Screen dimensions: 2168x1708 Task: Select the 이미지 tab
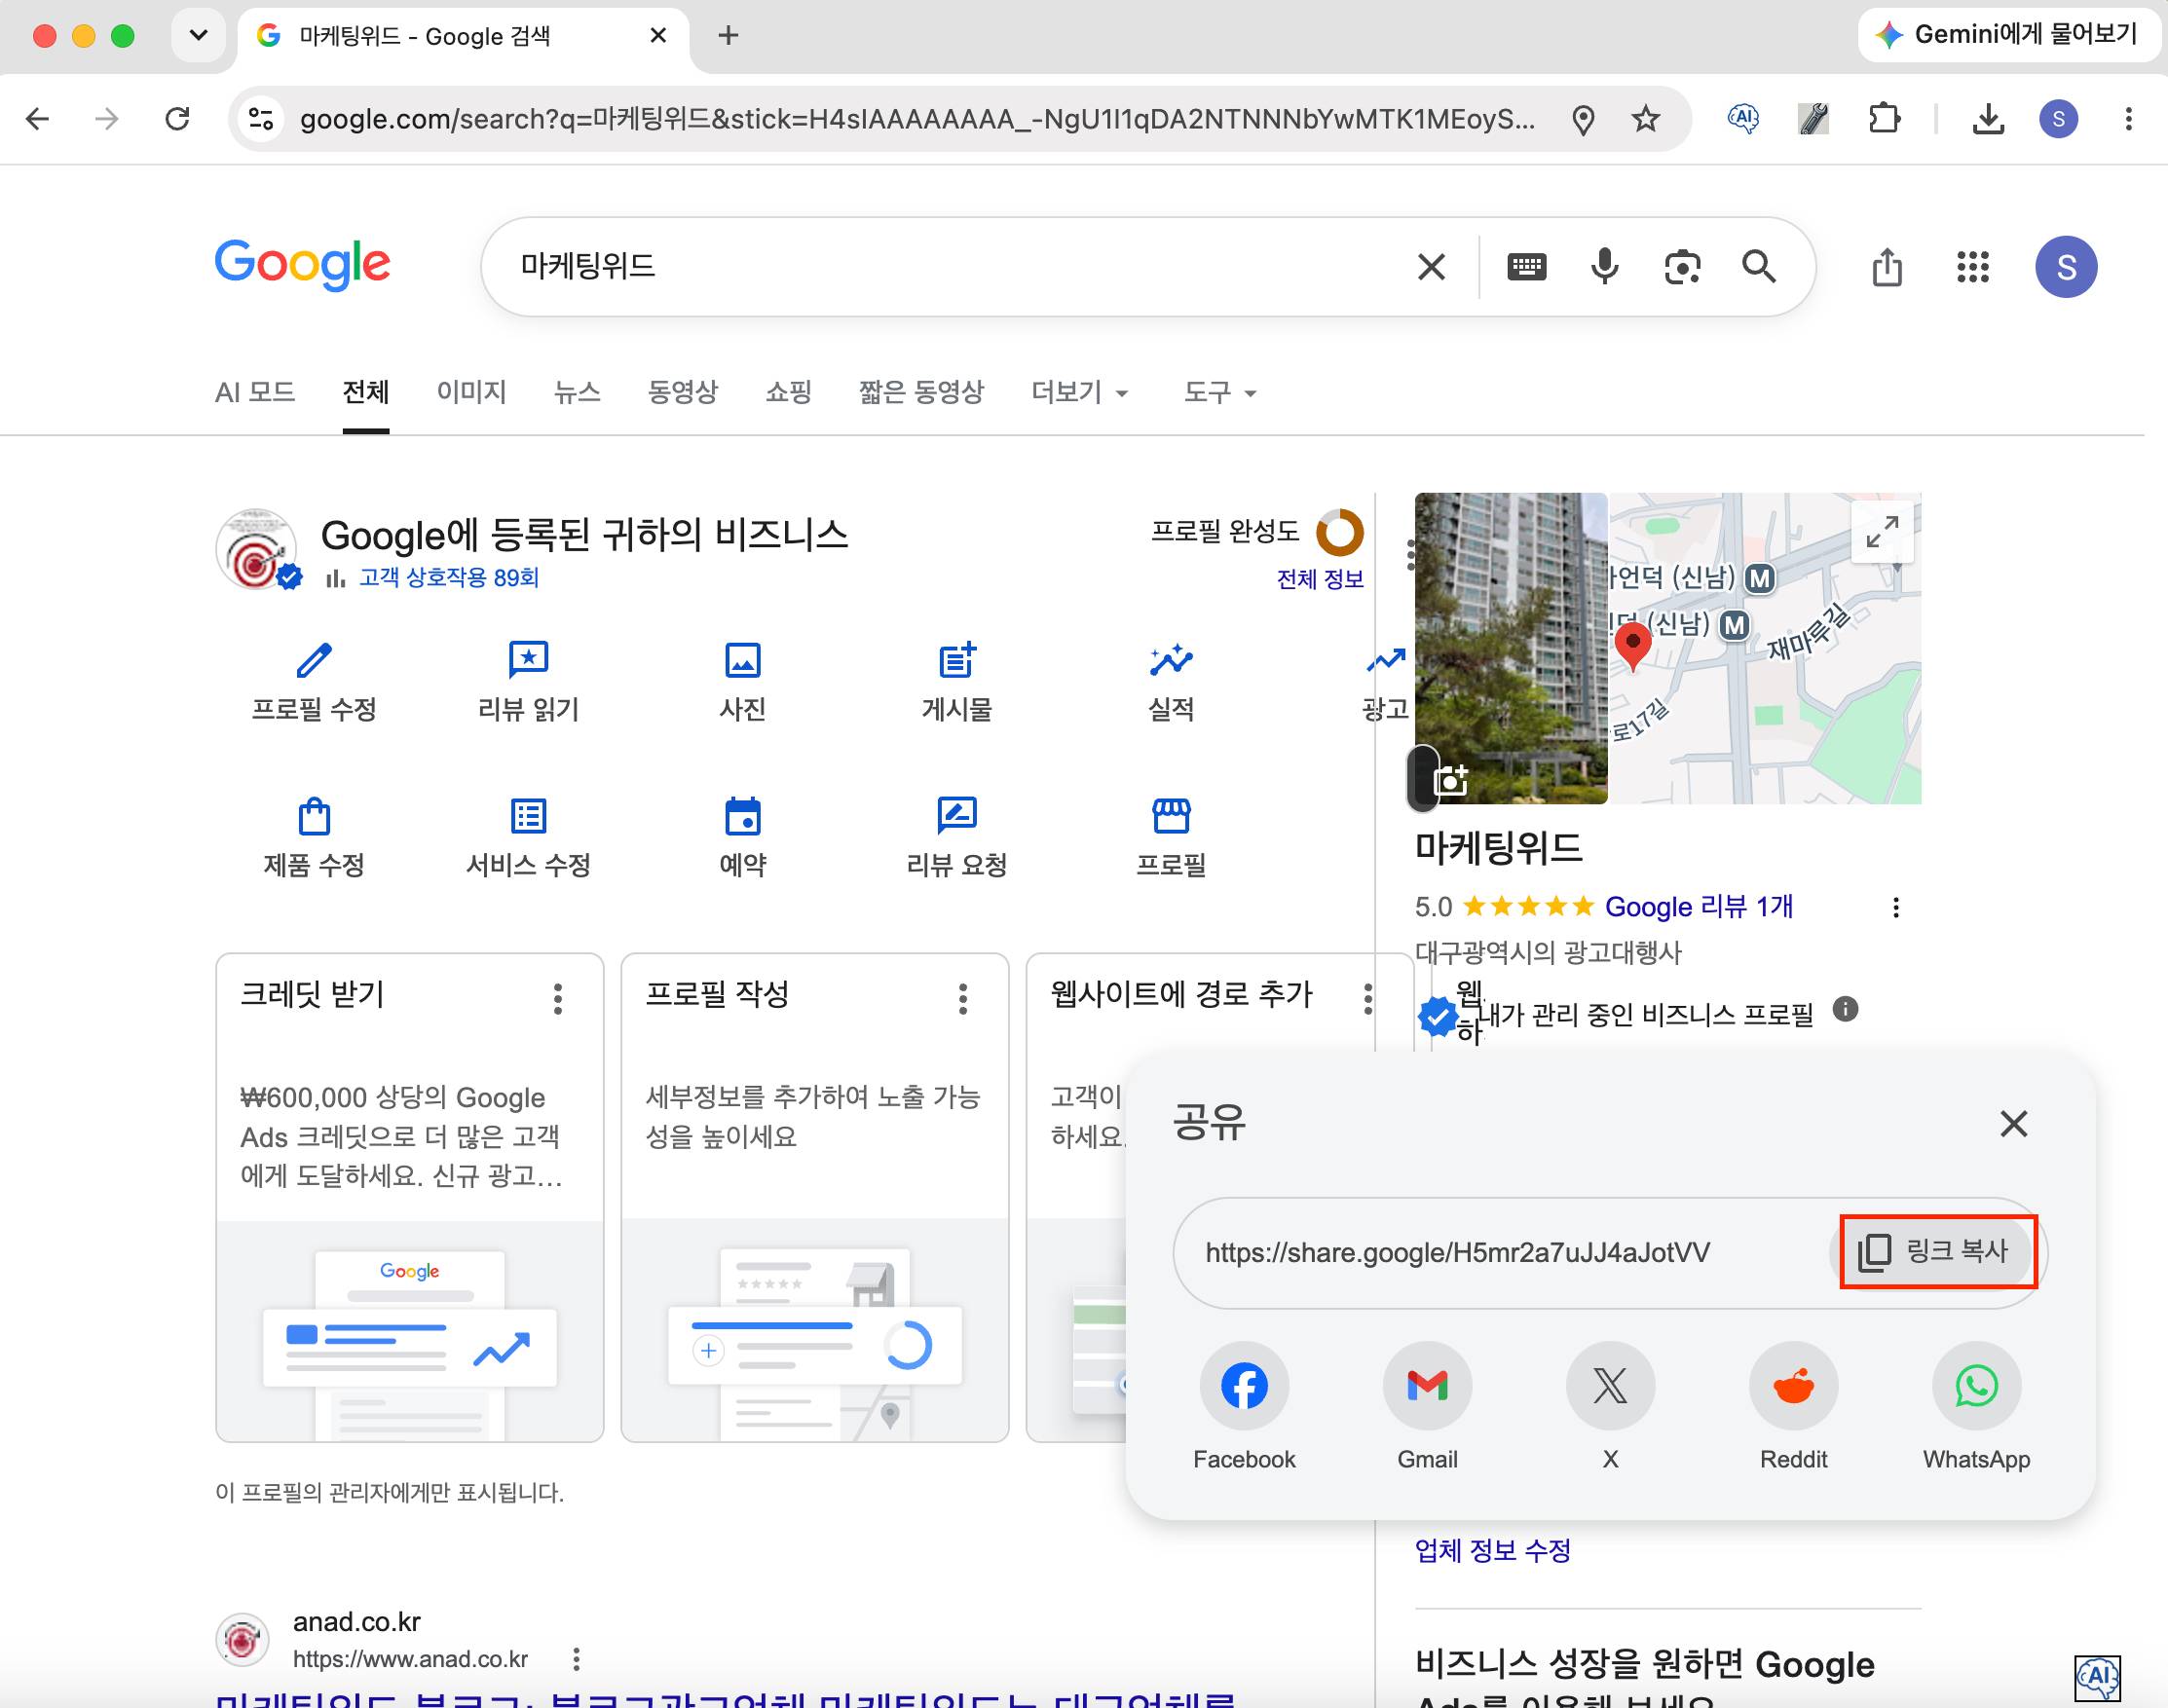471,392
